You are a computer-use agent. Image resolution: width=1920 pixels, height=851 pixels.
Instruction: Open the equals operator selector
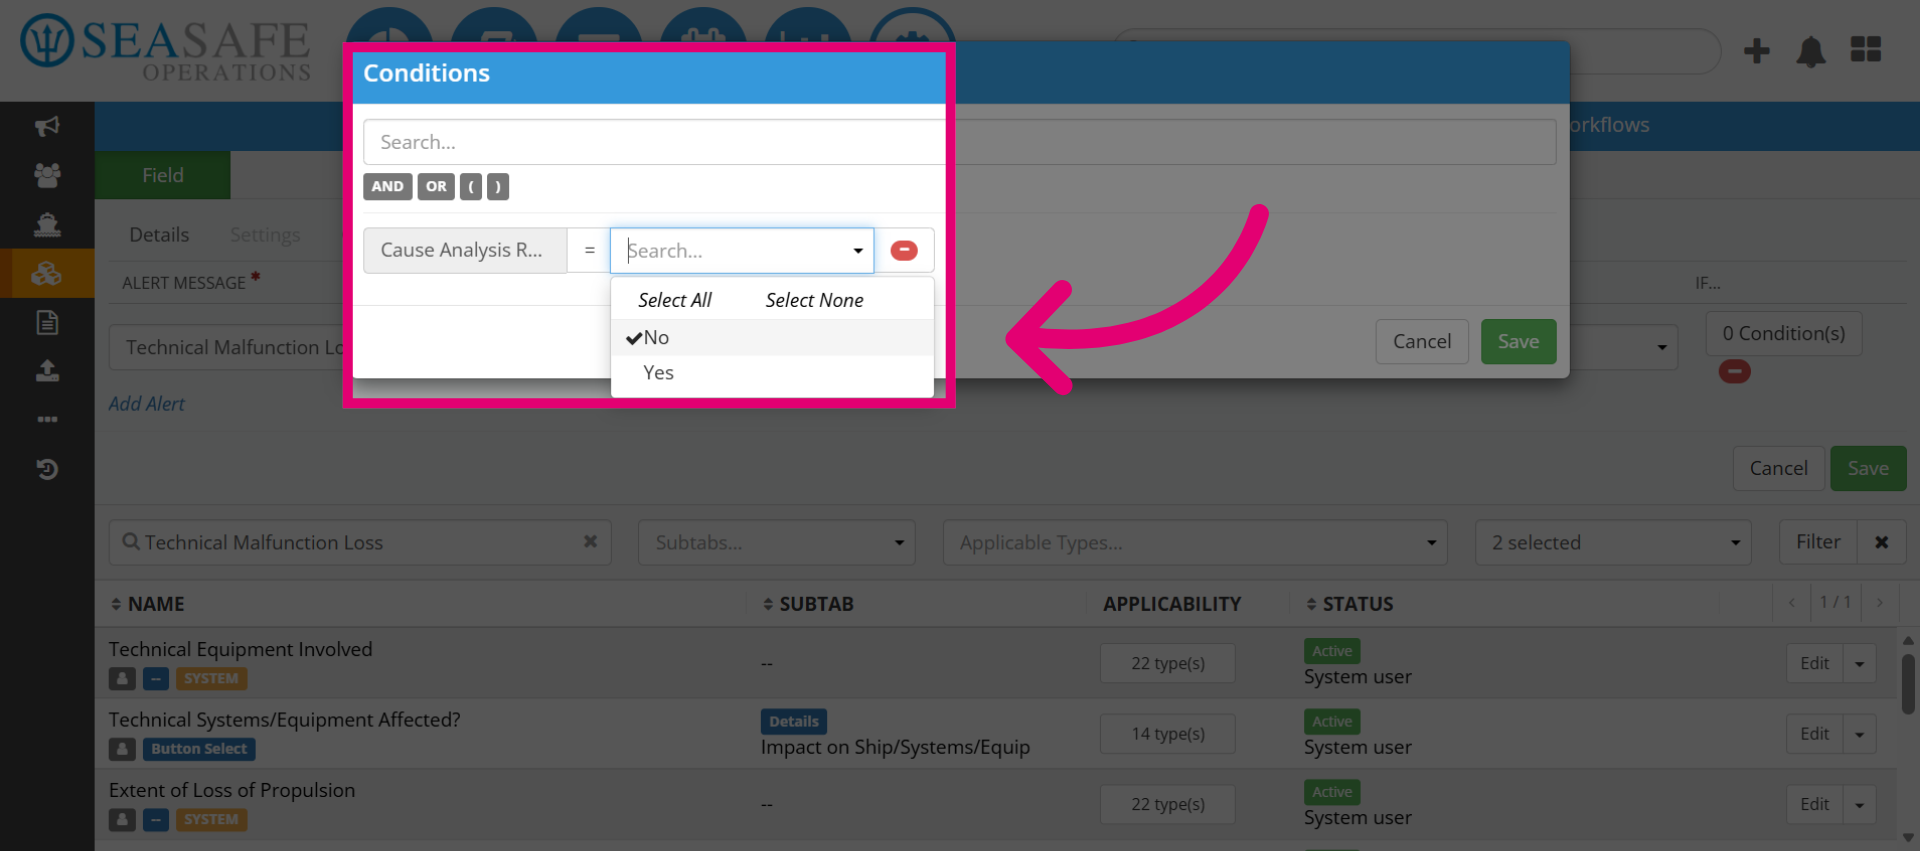coord(589,250)
